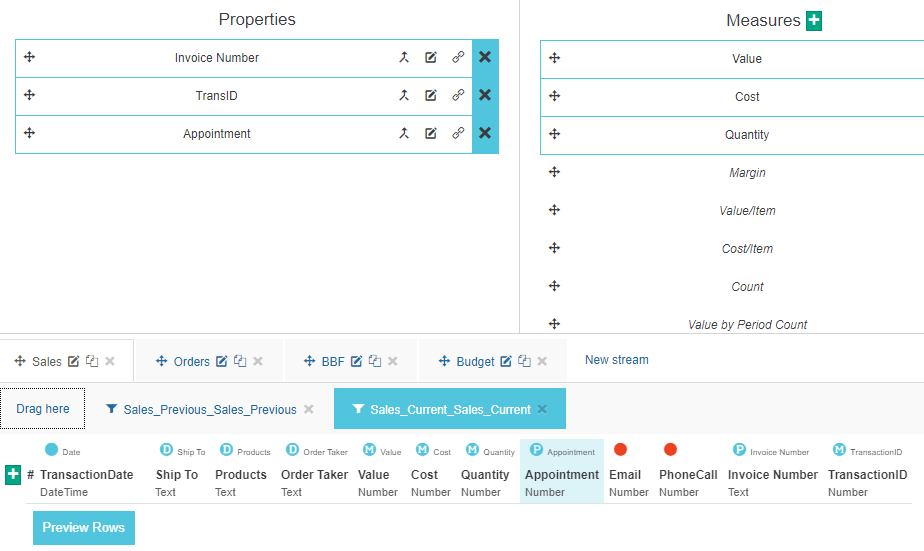Add a column with green plus icon
This screenshot has height=551, width=924.
(x=13, y=475)
